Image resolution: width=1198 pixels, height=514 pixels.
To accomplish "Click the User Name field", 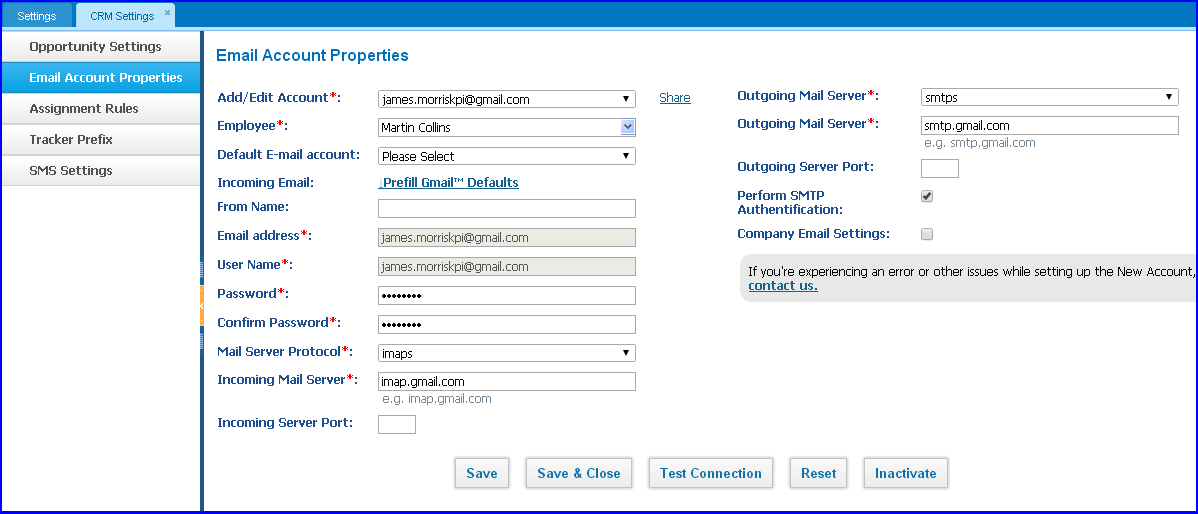I will (x=507, y=267).
